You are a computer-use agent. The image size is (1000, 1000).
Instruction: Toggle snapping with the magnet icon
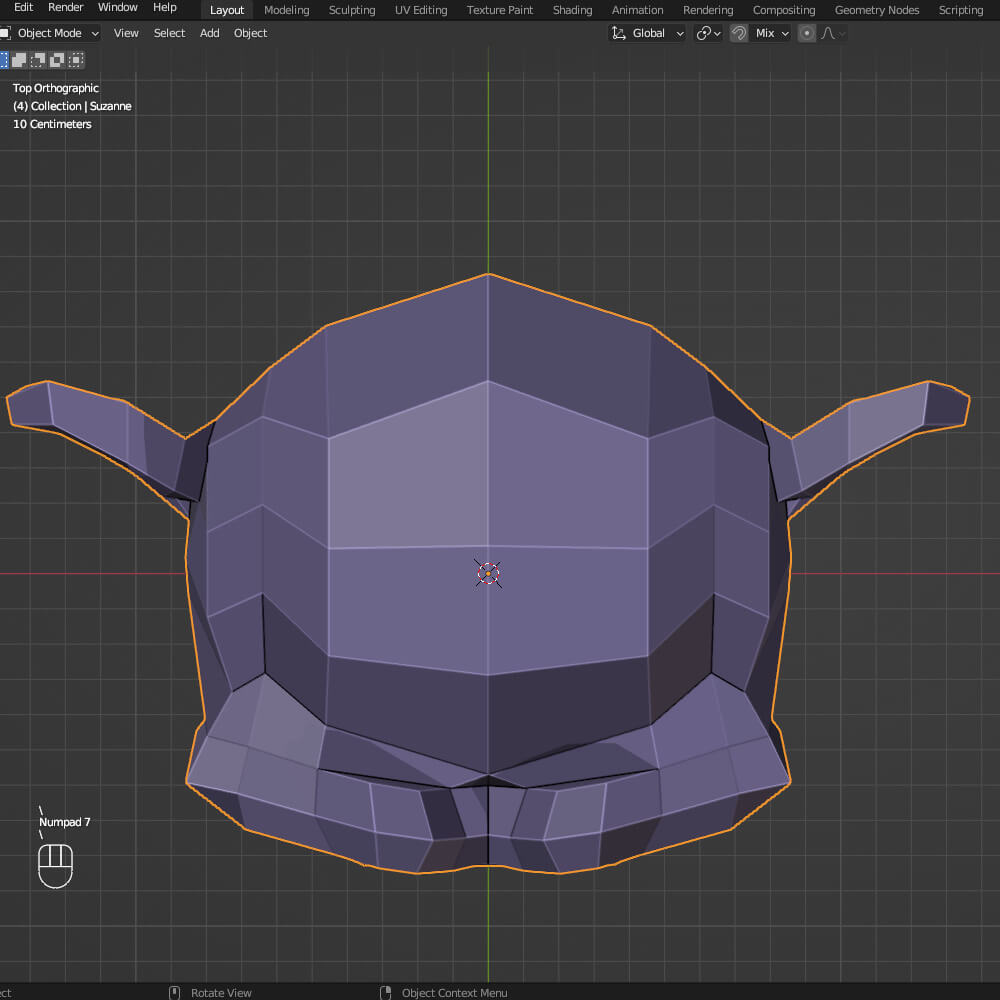[739, 33]
